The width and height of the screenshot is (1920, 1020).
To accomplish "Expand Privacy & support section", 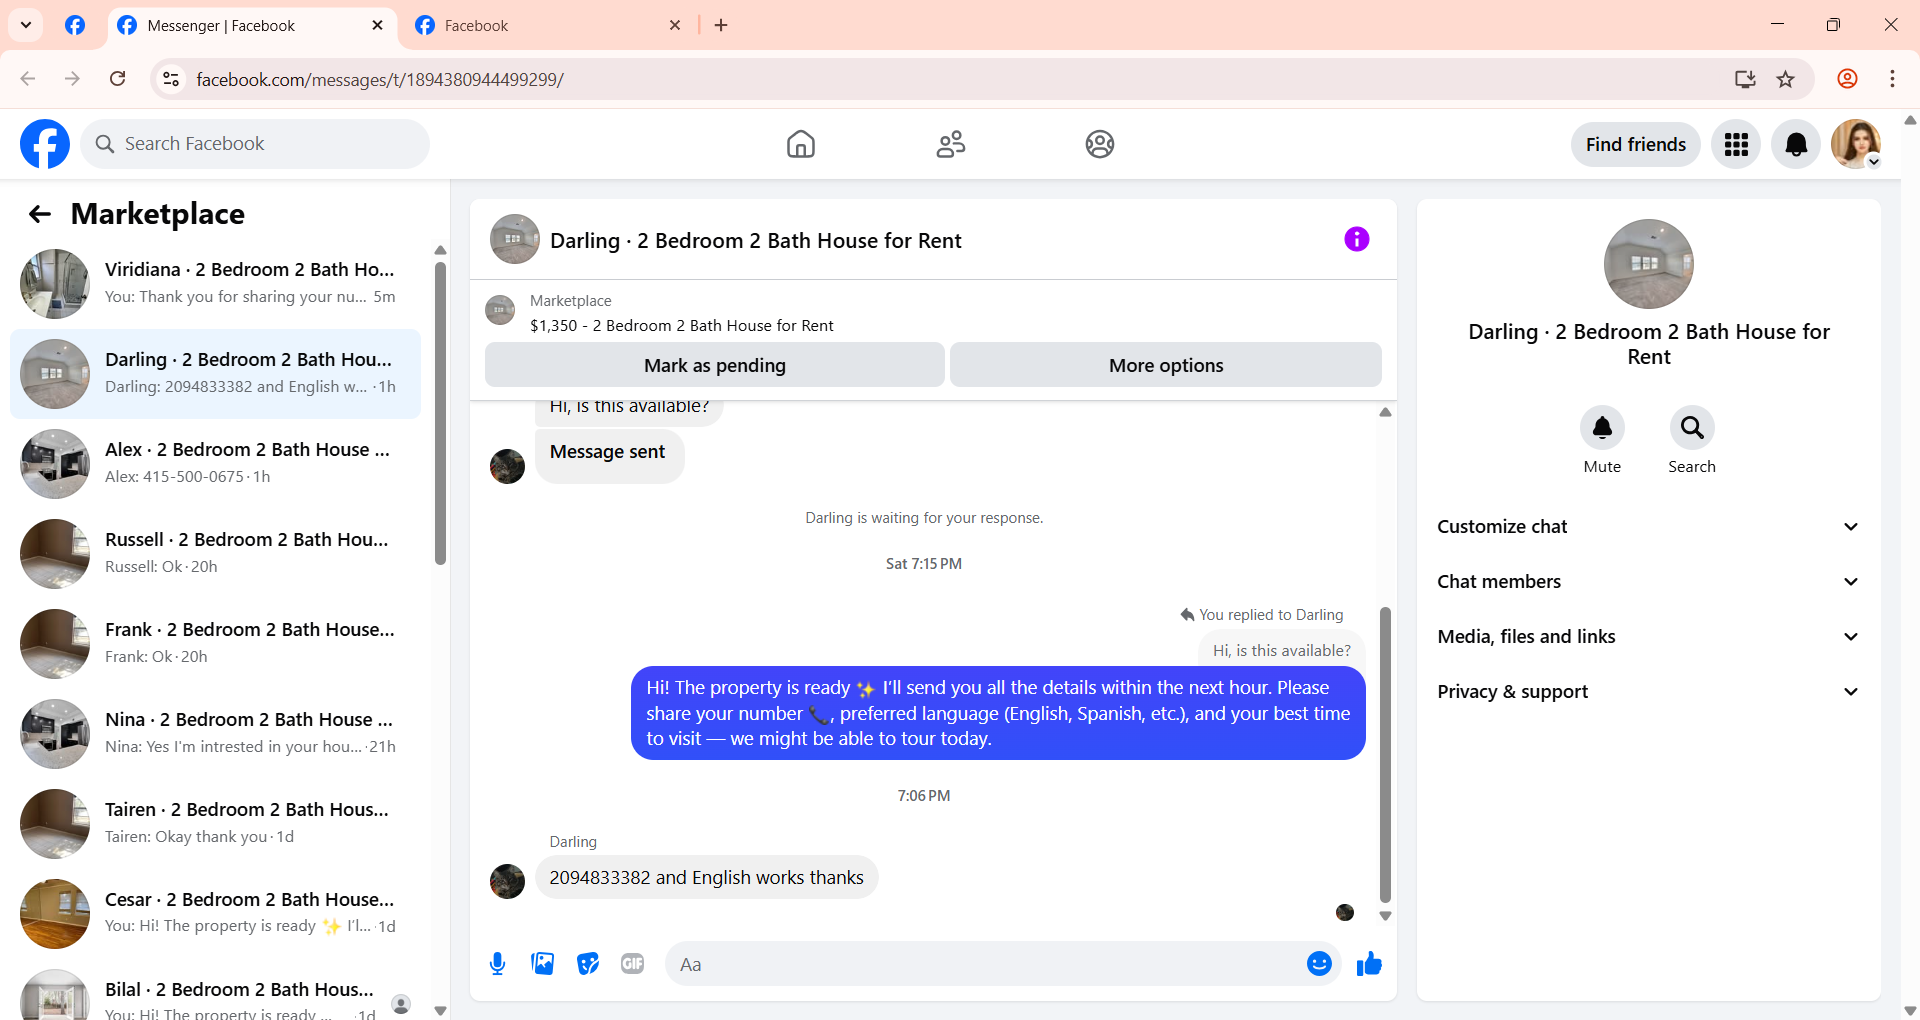I will coord(1648,692).
